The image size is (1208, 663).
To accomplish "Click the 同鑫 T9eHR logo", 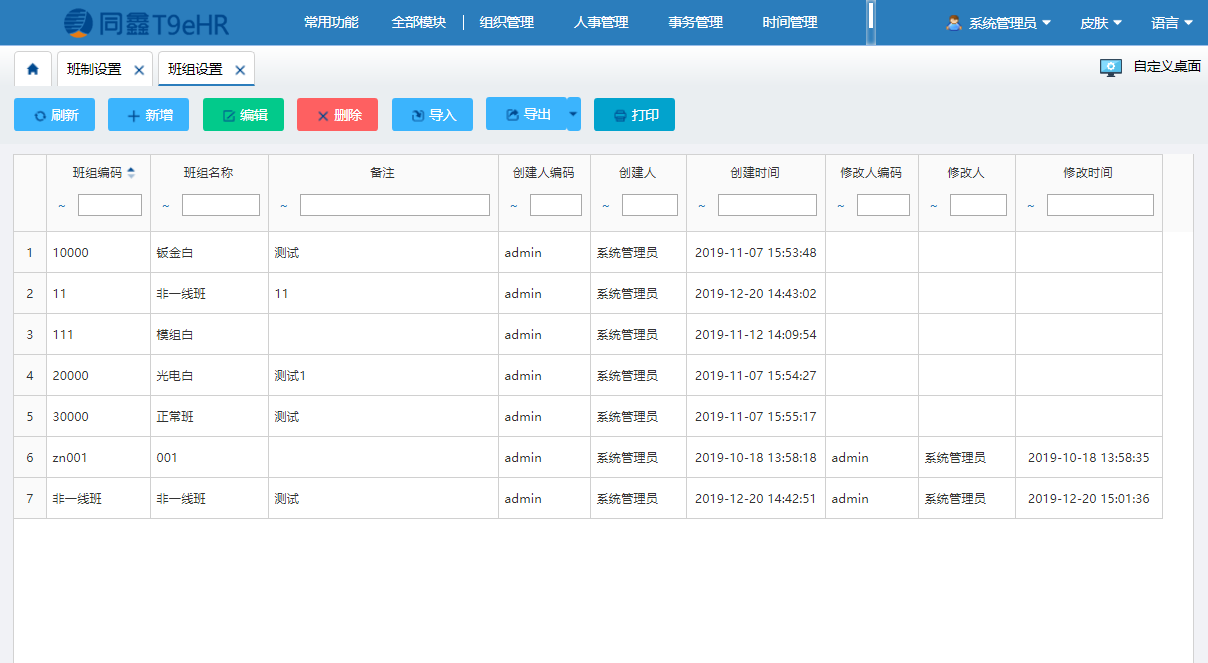I will click(146, 23).
